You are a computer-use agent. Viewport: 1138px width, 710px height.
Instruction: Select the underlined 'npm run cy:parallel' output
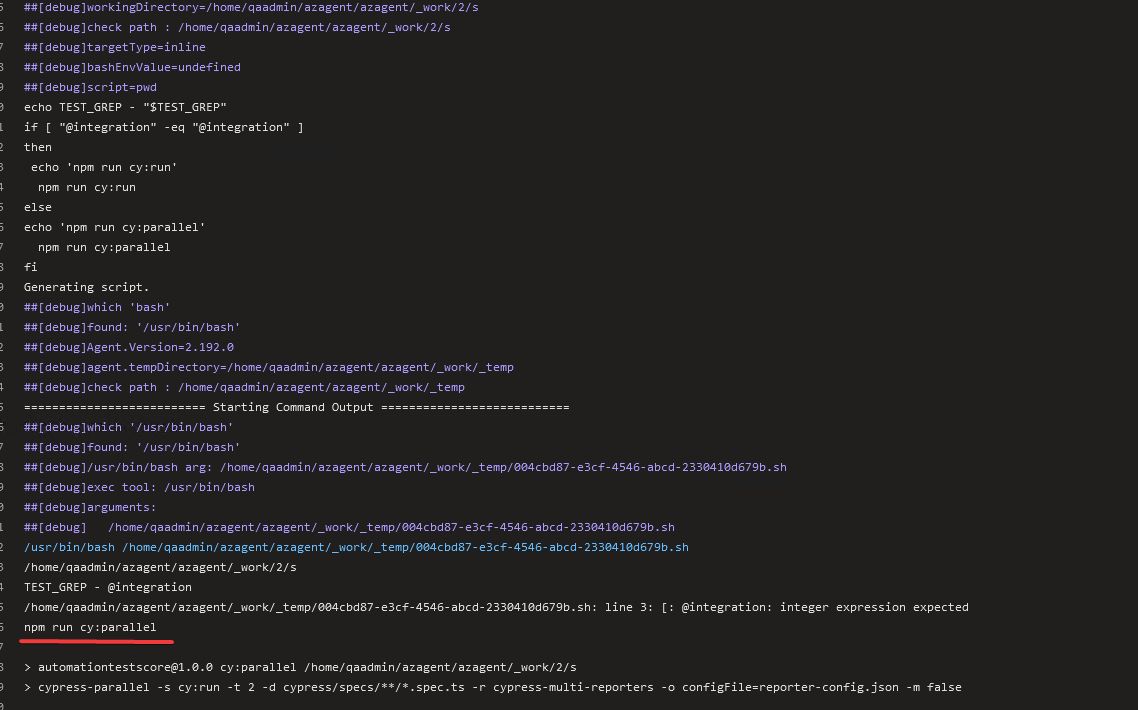click(90, 627)
